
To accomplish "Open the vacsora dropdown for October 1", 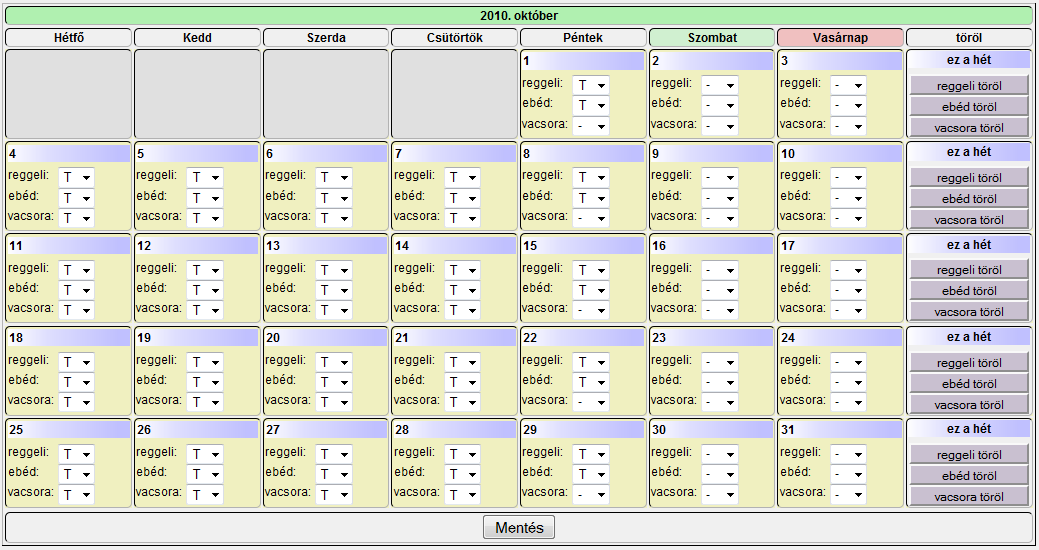I will (591, 125).
